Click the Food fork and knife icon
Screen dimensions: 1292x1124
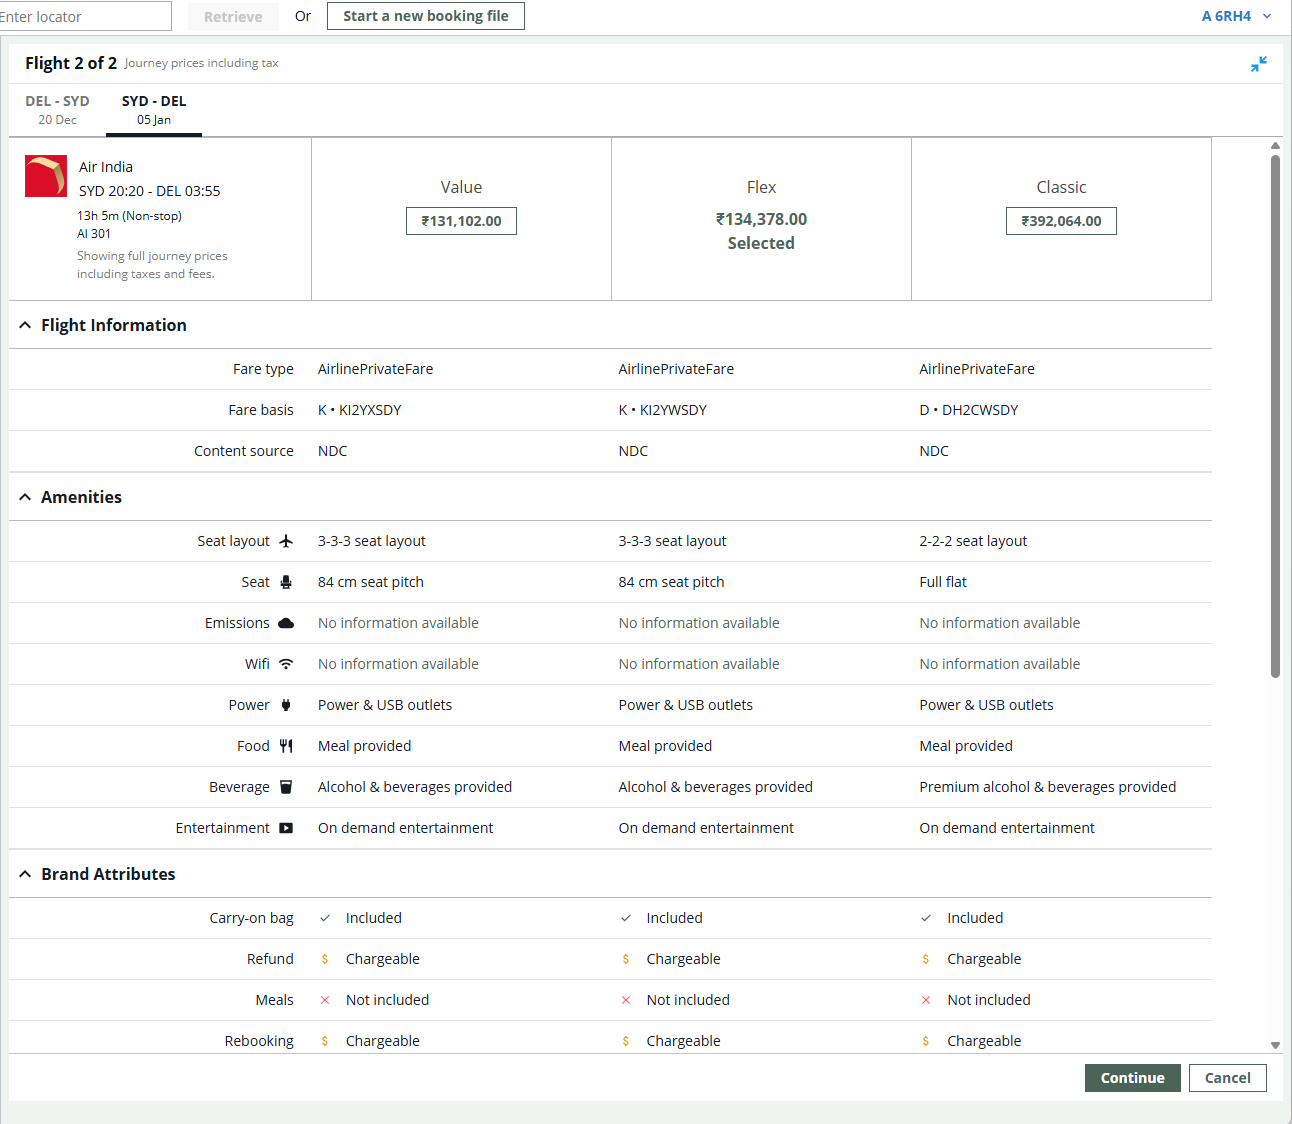pyautogui.click(x=286, y=746)
